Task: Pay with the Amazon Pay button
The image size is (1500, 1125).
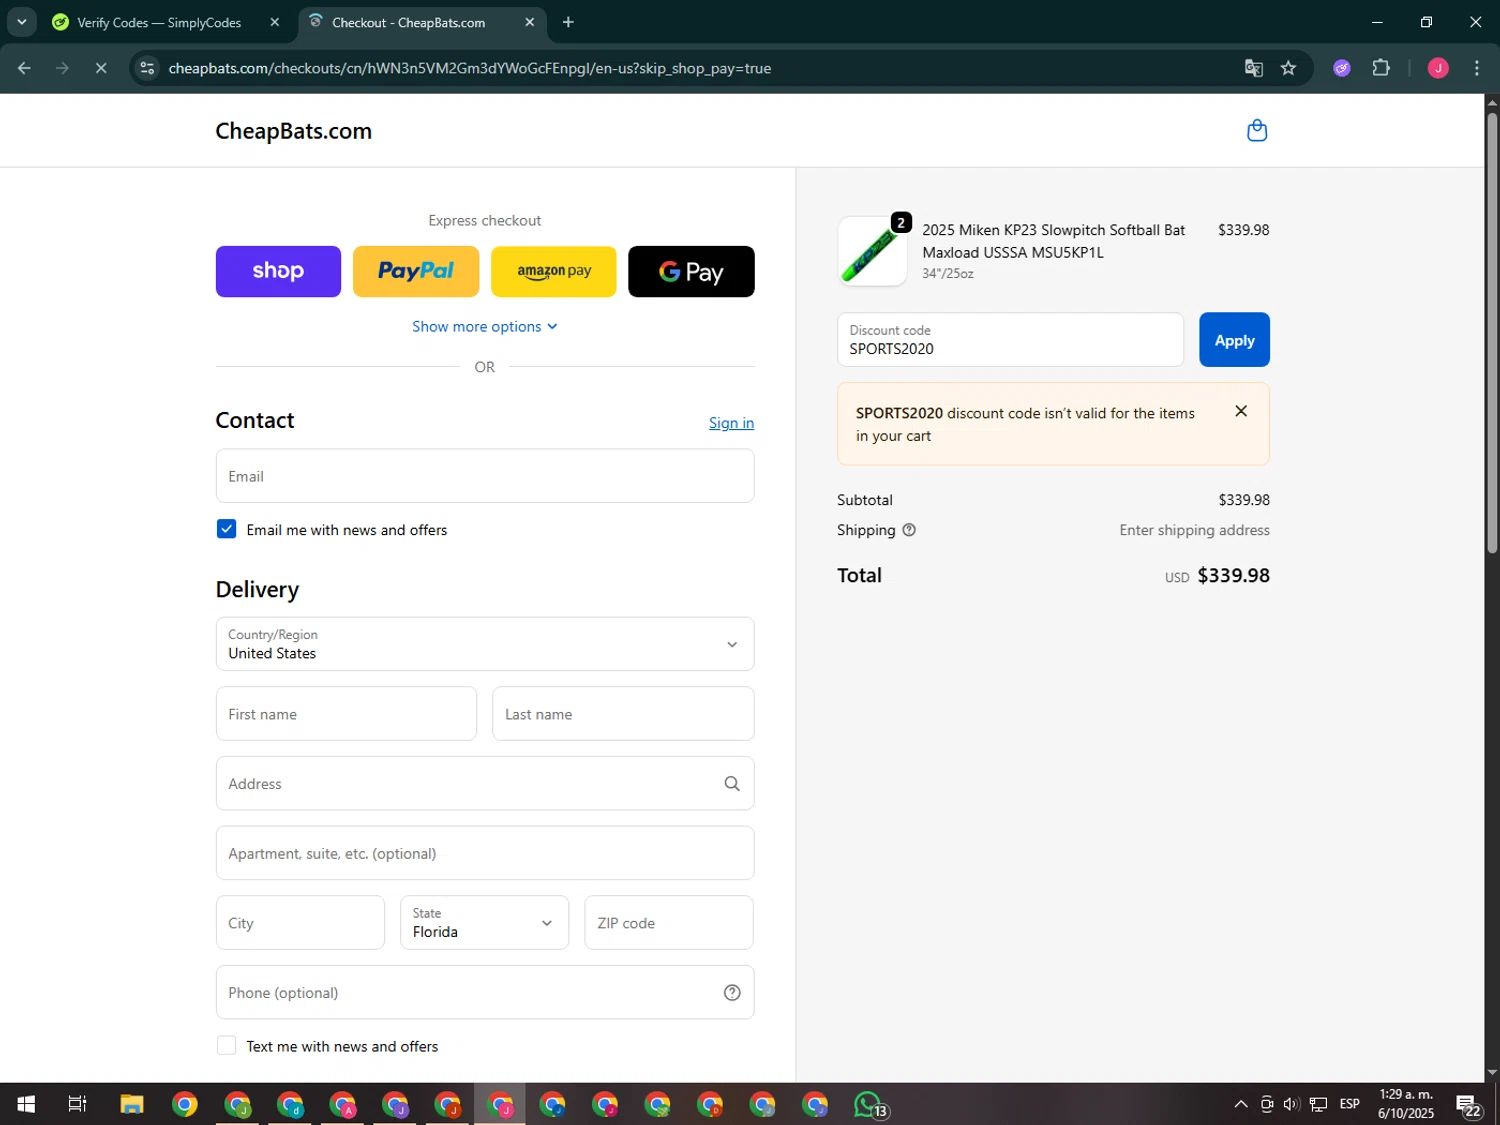Action: coord(554,271)
